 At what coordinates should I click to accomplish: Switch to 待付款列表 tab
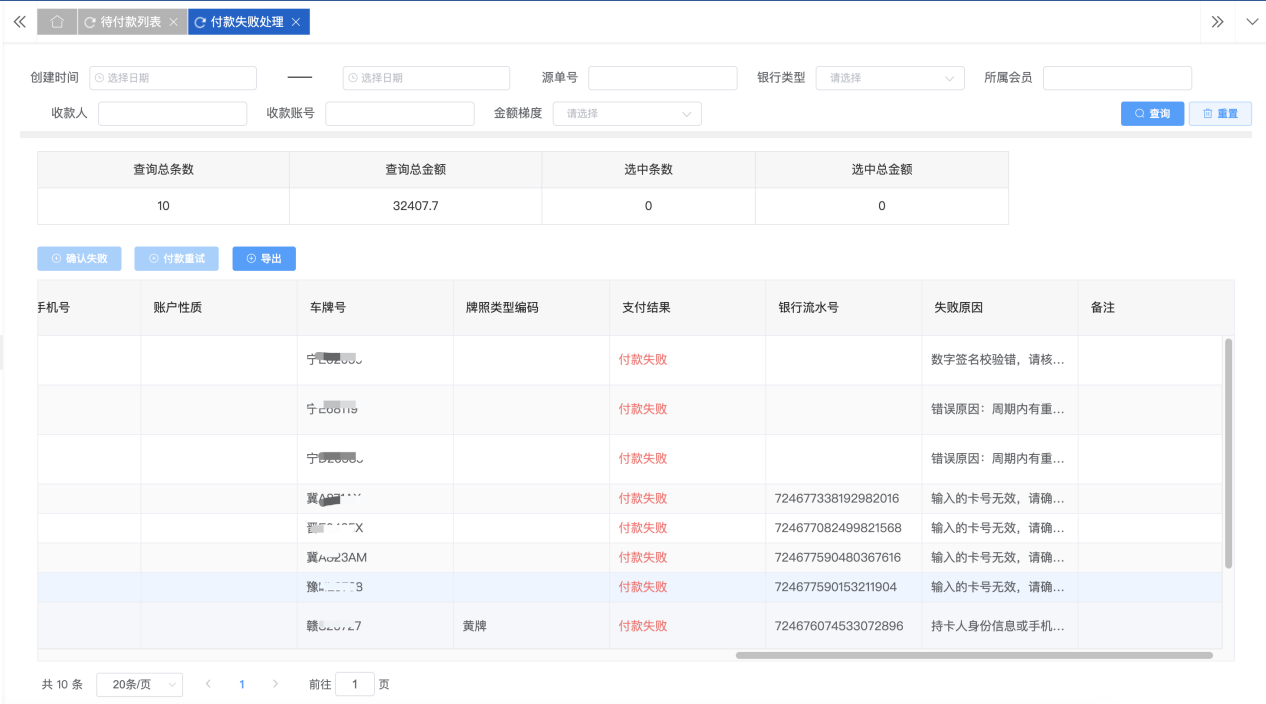point(130,22)
